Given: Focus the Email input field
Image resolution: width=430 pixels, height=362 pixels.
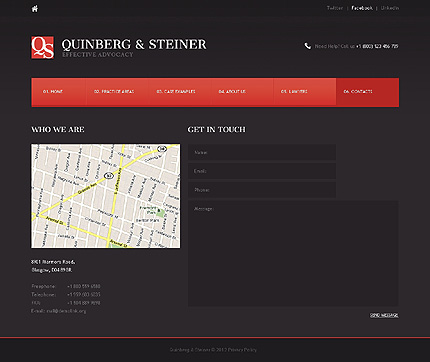Looking at the screenshot, I should click(x=262, y=171).
